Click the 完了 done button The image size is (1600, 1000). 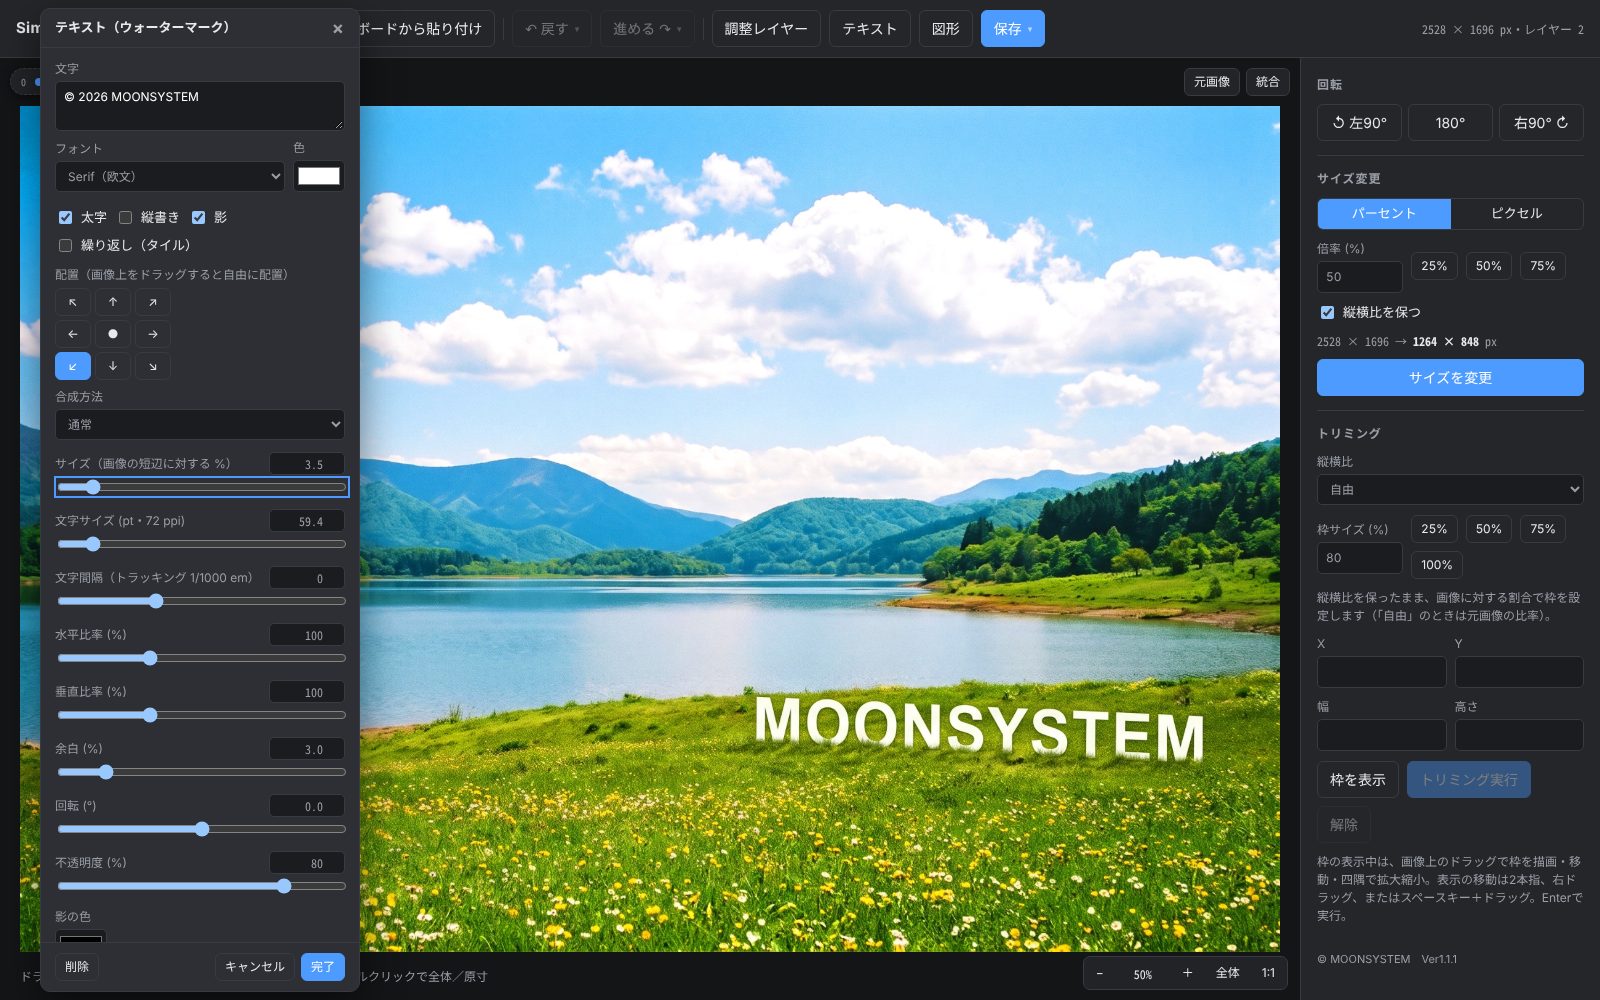pyautogui.click(x=323, y=967)
